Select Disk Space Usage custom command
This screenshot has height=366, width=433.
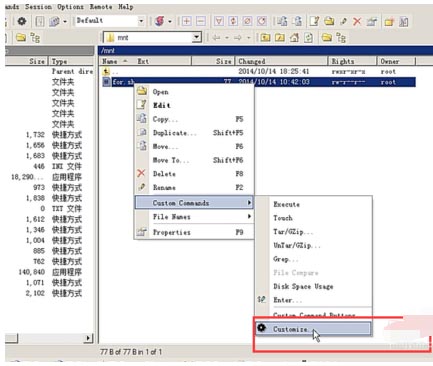click(x=313, y=286)
